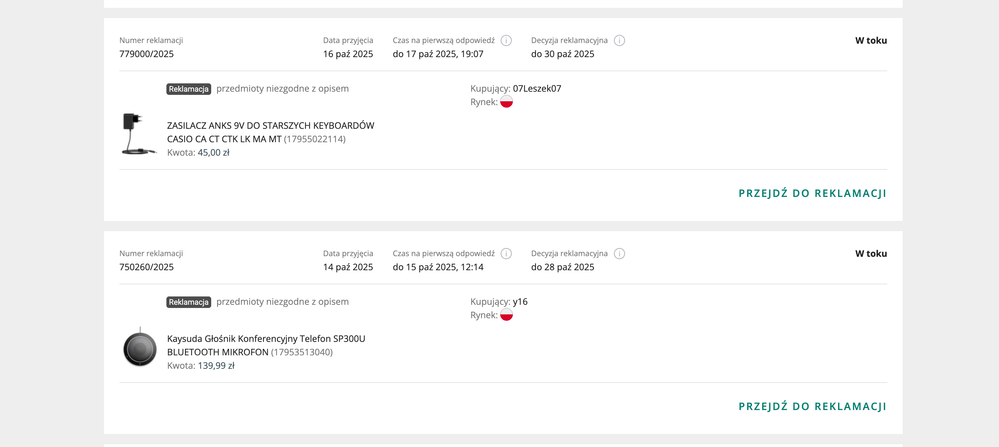This screenshot has height=447, width=999.
Task: Select complaint number 779000/2025
Action: coord(146,54)
